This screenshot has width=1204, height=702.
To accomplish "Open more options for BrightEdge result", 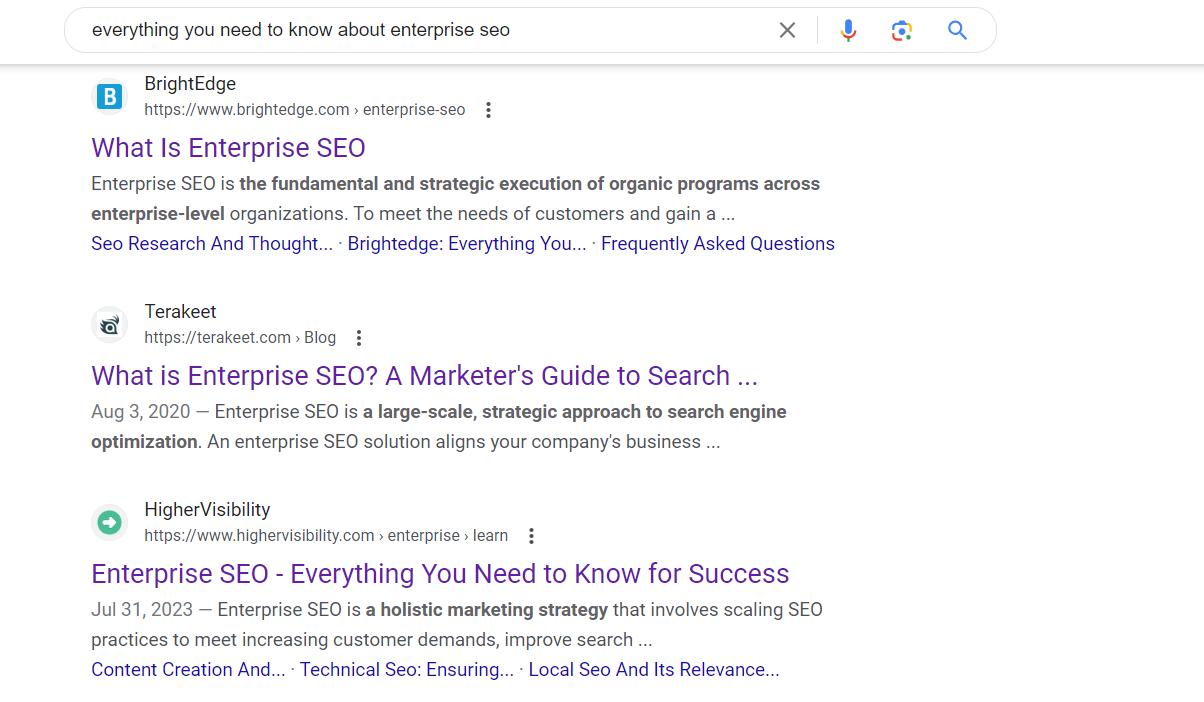I will (x=488, y=110).
